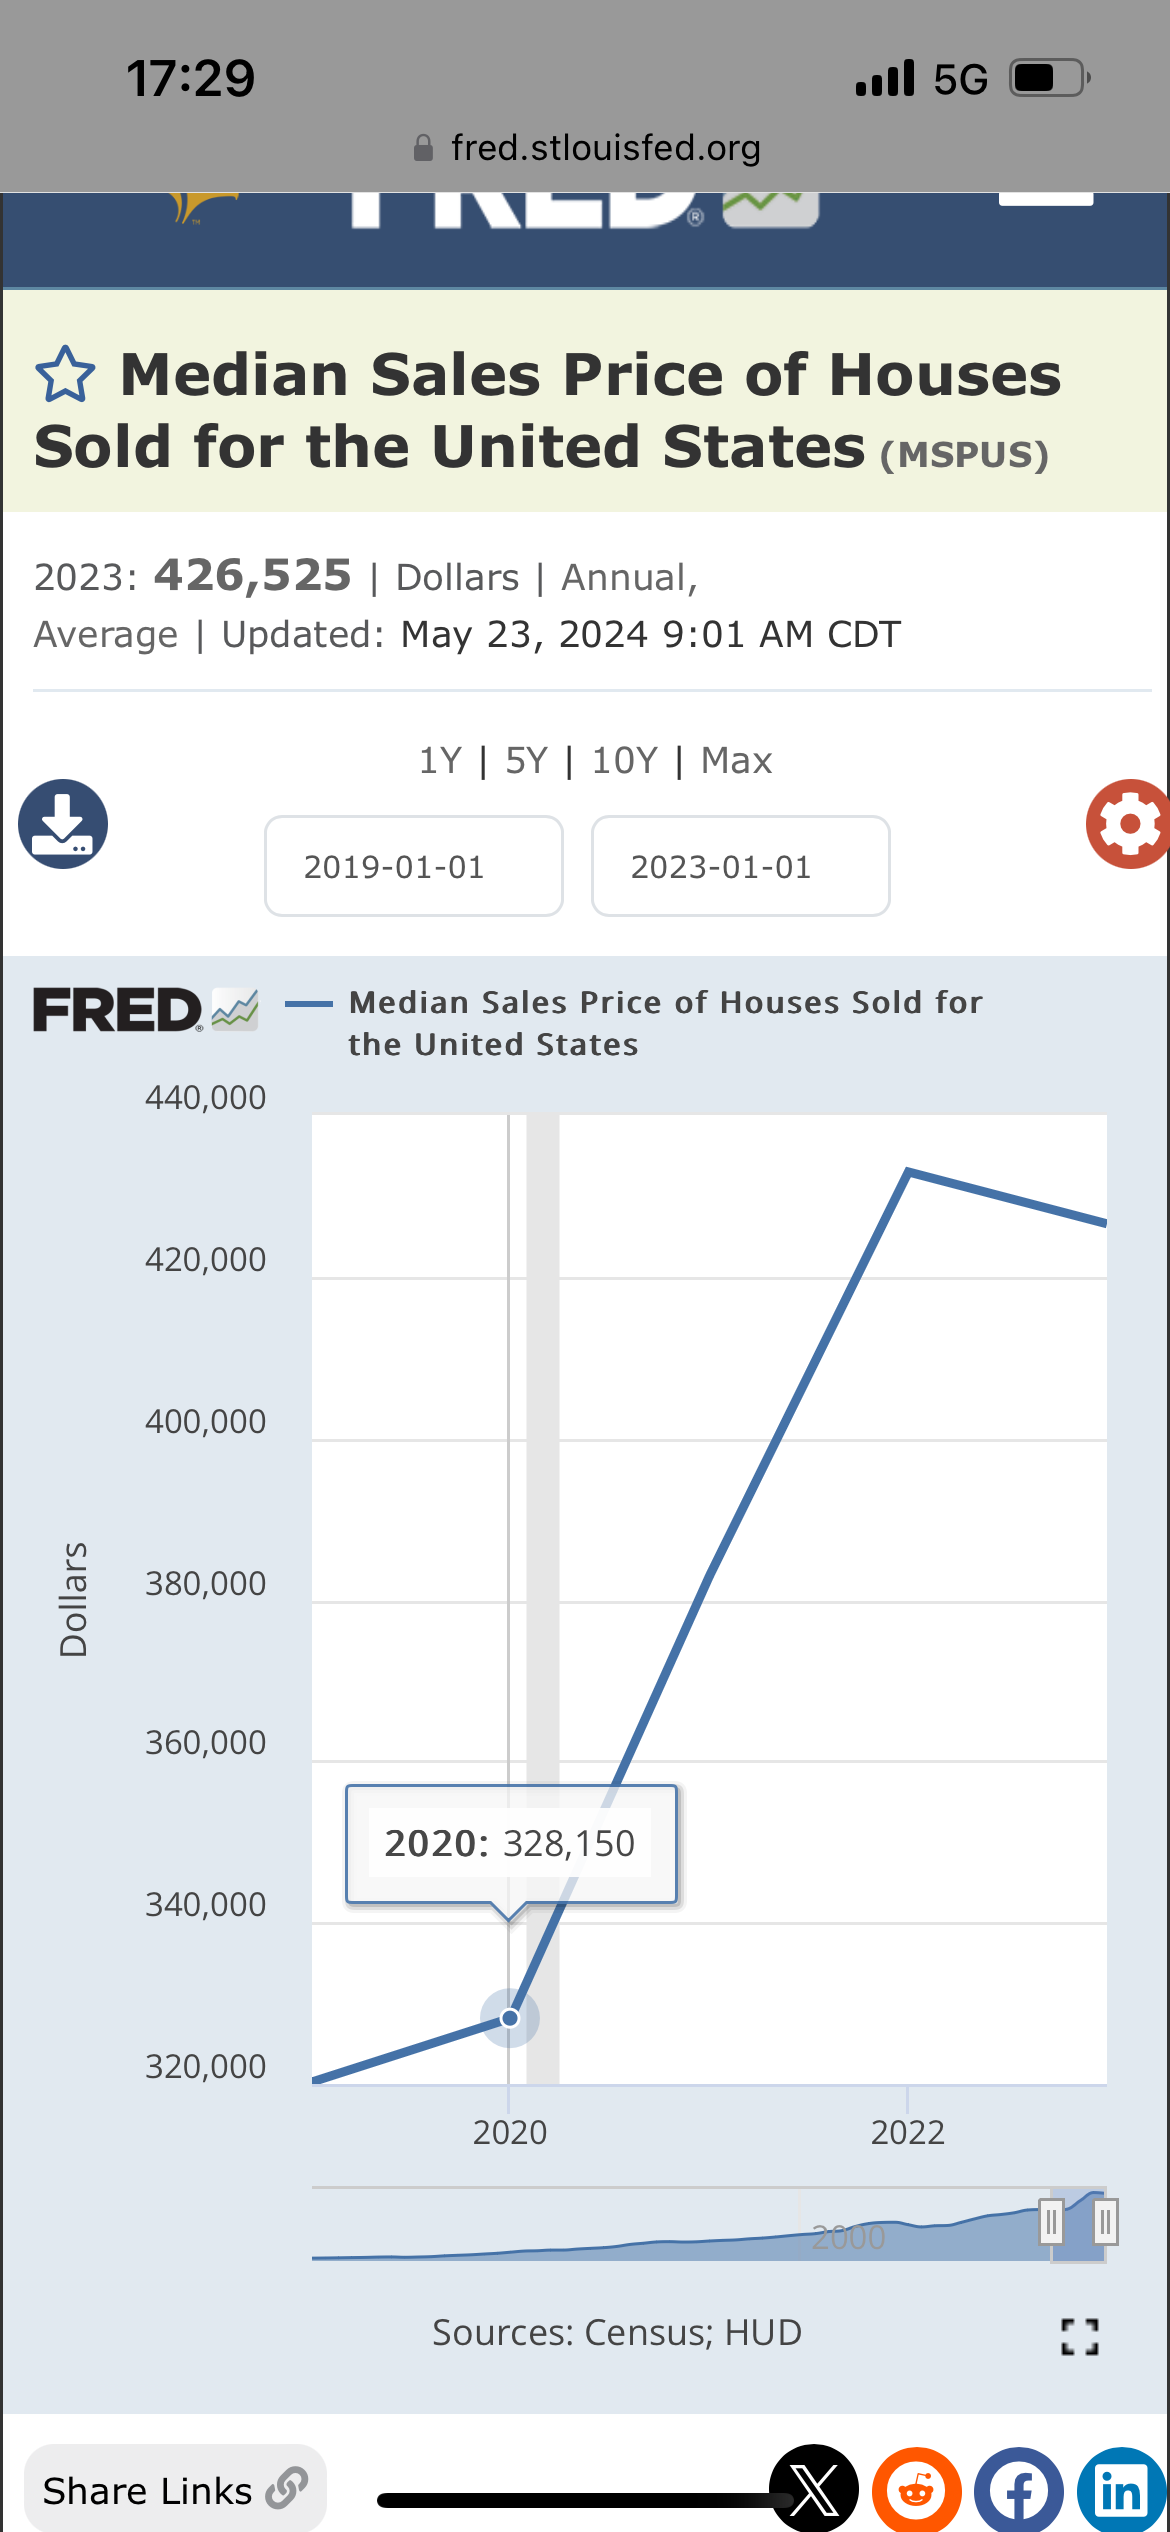Screen dimensions: 1170x2532
Task: Select the 10Y time range
Action: click(x=624, y=761)
